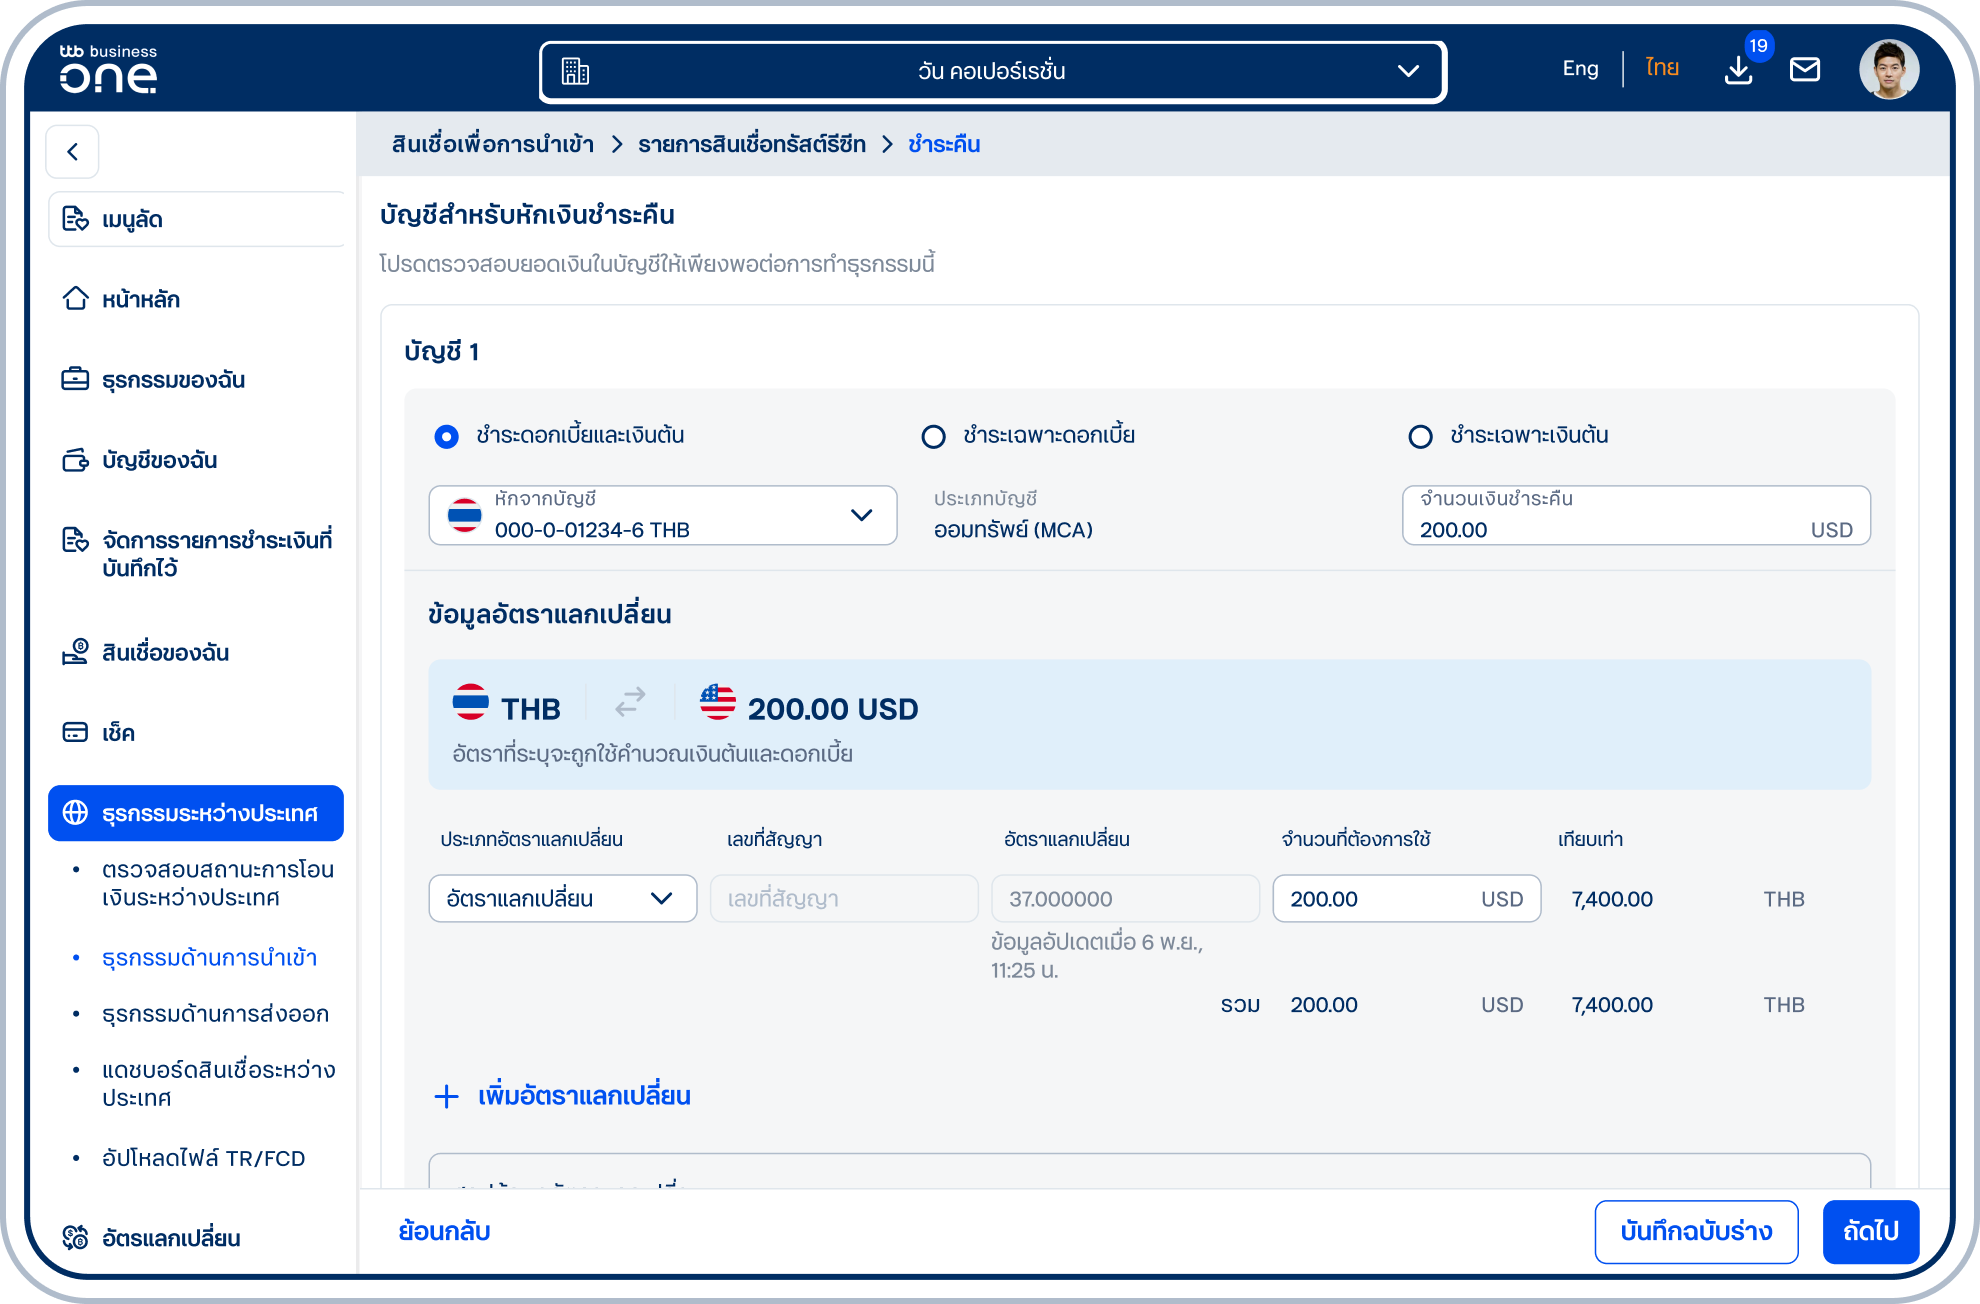The width and height of the screenshot is (1980, 1304).
Task: Collapse the sidebar with the back arrow
Action: click(72, 152)
